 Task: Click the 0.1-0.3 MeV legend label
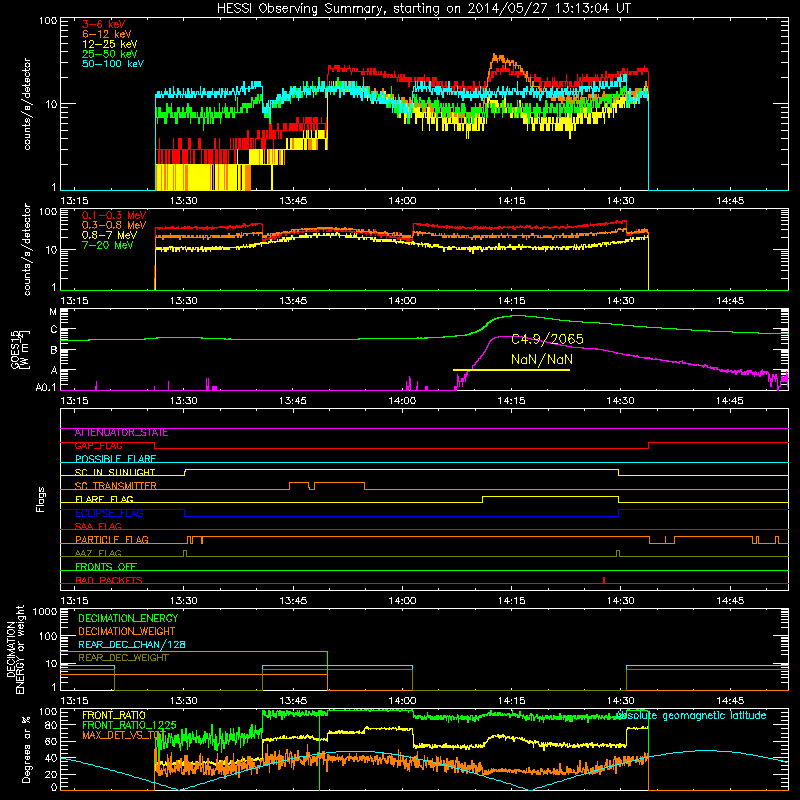(x=114, y=215)
